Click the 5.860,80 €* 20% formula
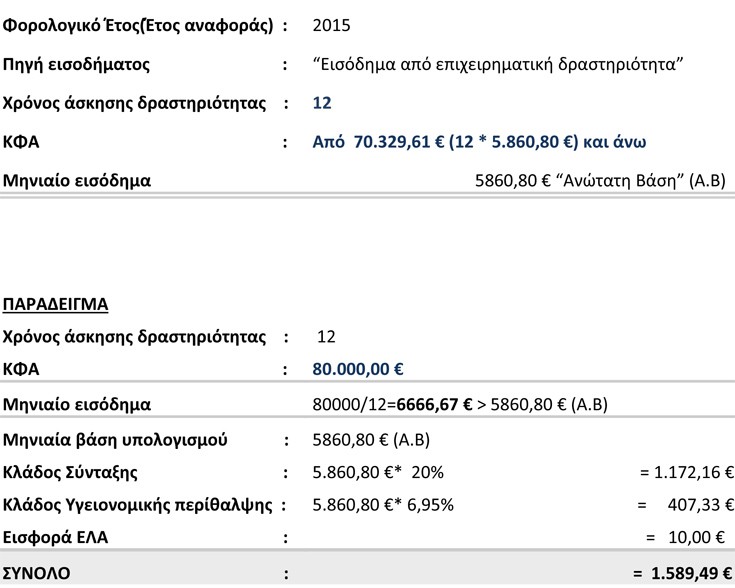735x588 pixels. [x=378, y=472]
